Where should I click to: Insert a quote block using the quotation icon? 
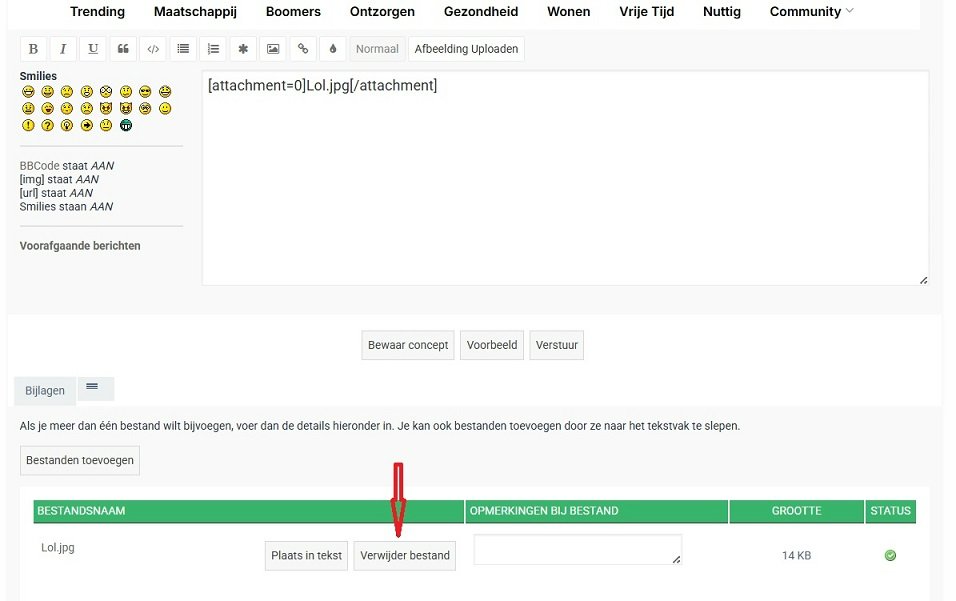(123, 49)
